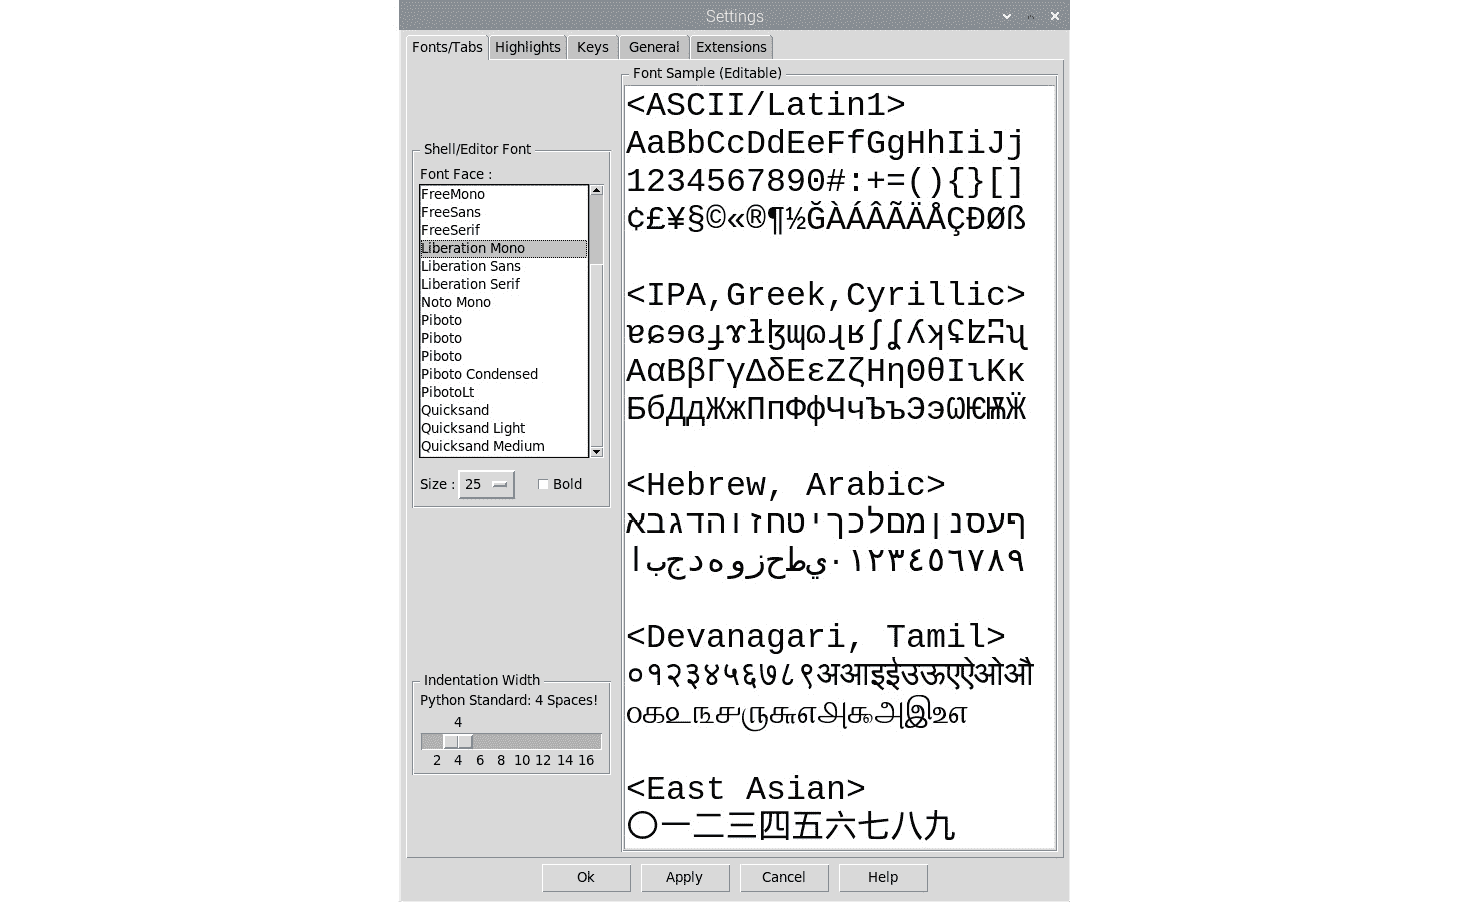This screenshot has width=1470, height=902.
Task: Cancel the settings changes
Action: pos(783,877)
